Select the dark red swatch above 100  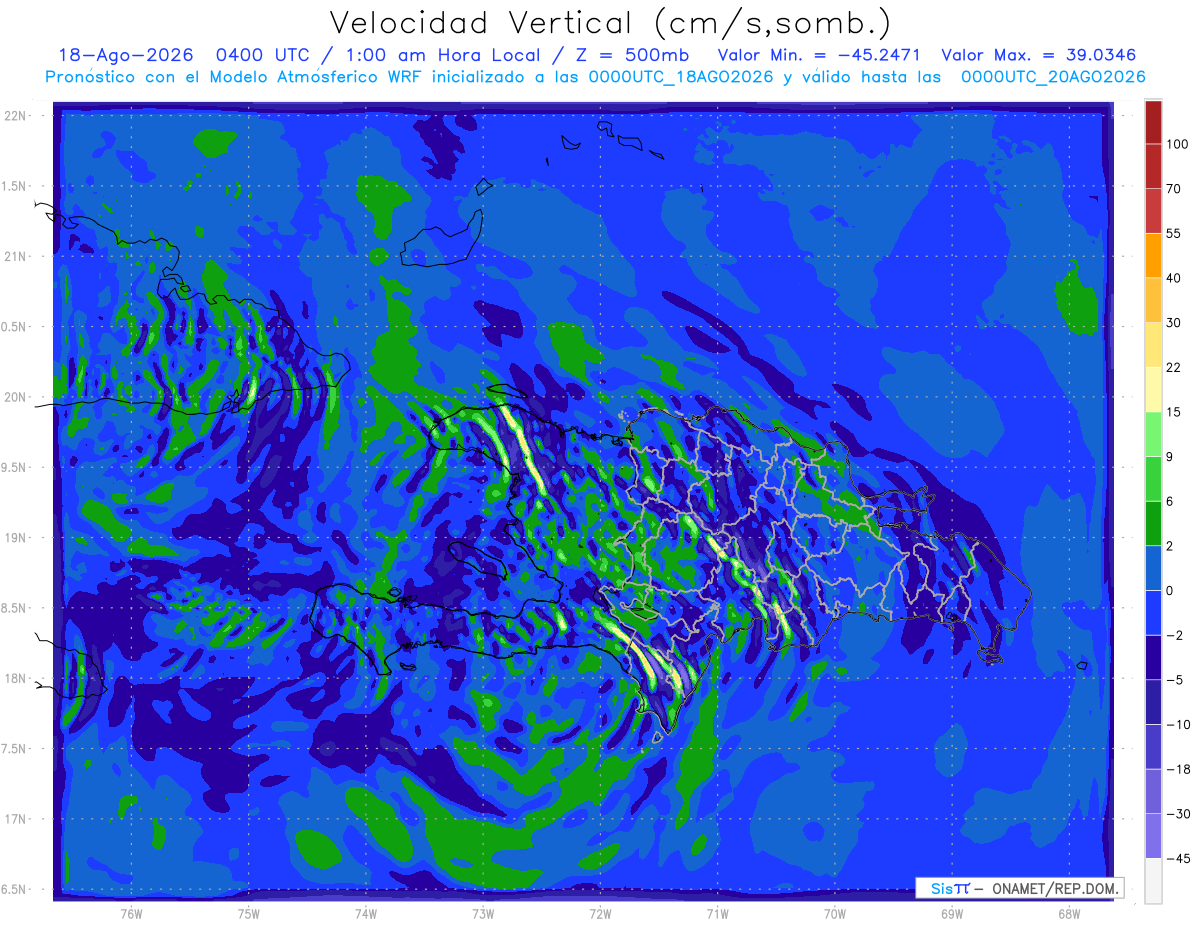[x=1153, y=122]
